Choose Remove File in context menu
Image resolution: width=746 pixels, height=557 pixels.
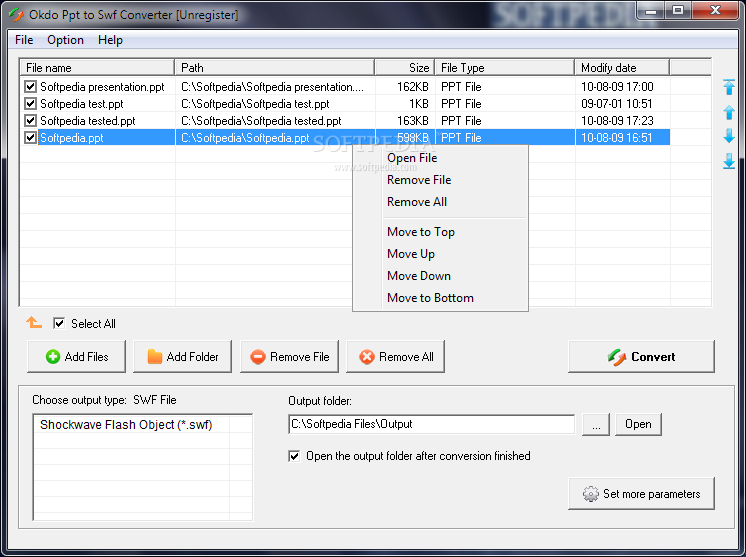(x=441, y=180)
